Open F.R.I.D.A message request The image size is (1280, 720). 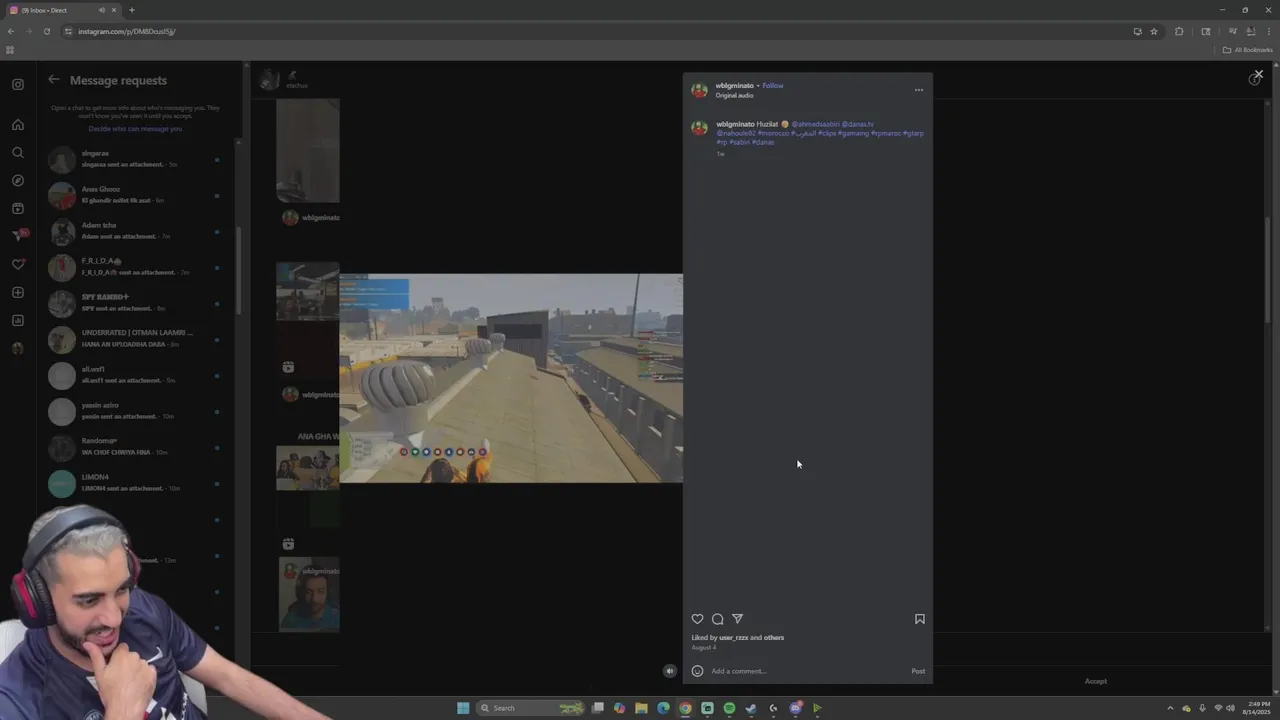coord(135,267)
